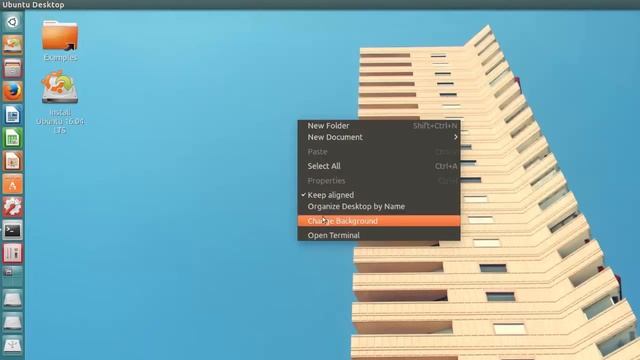The image size is (640, 360).
Task: Open the Ubuntu Dash search launcher icon
Action: [x=12, y=22]
